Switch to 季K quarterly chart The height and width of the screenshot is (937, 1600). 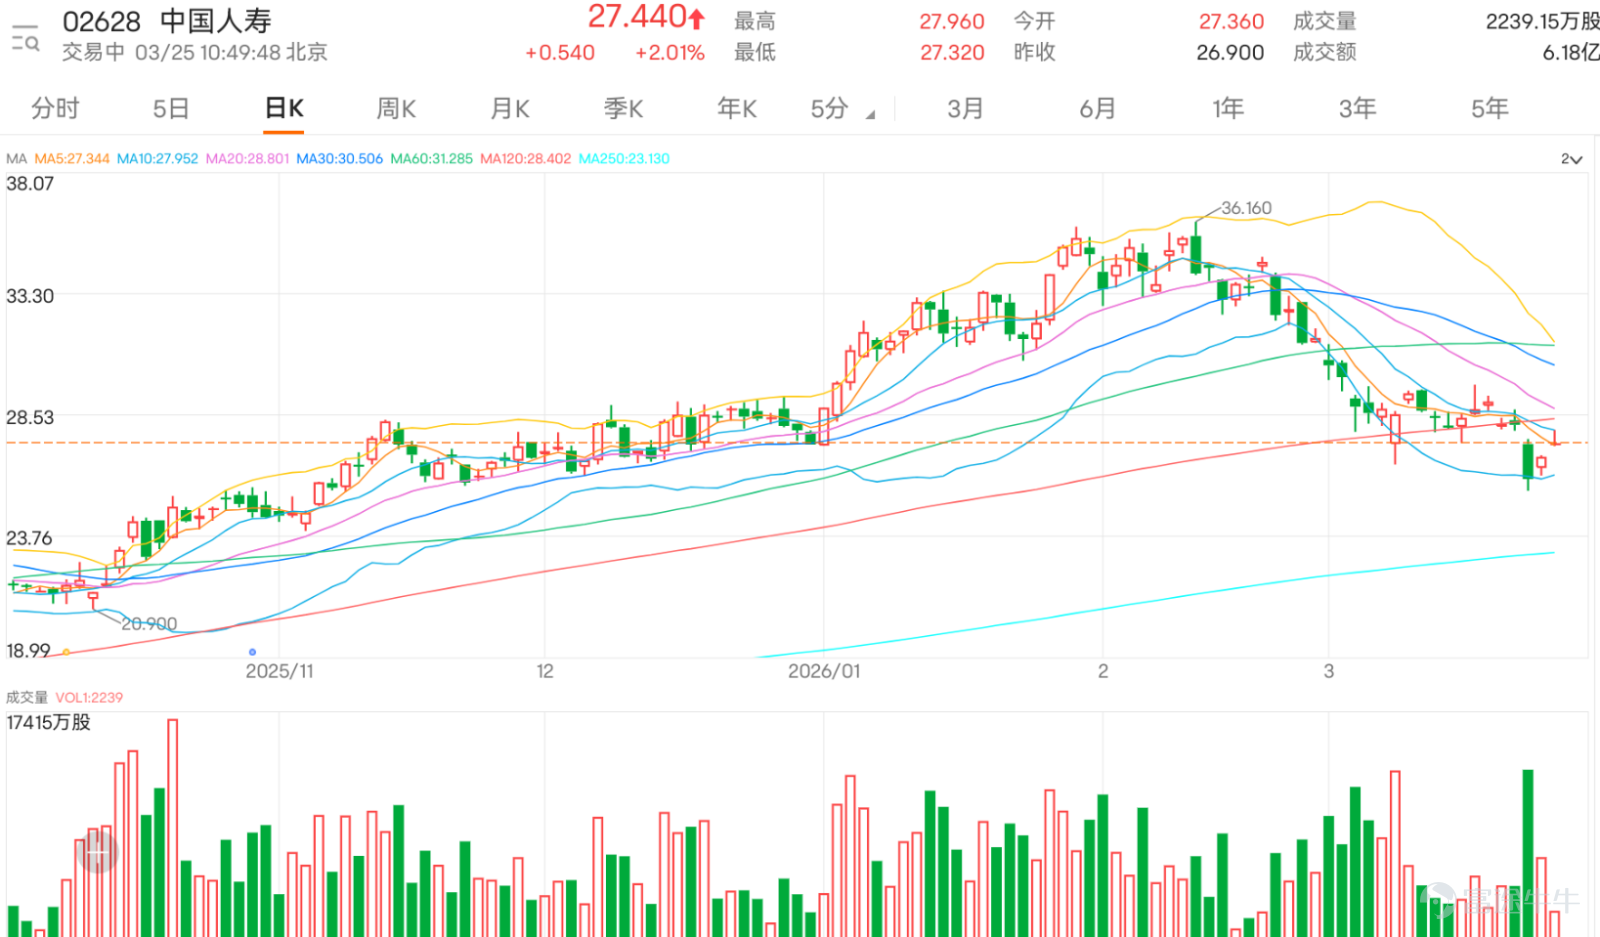coord(624,108)
